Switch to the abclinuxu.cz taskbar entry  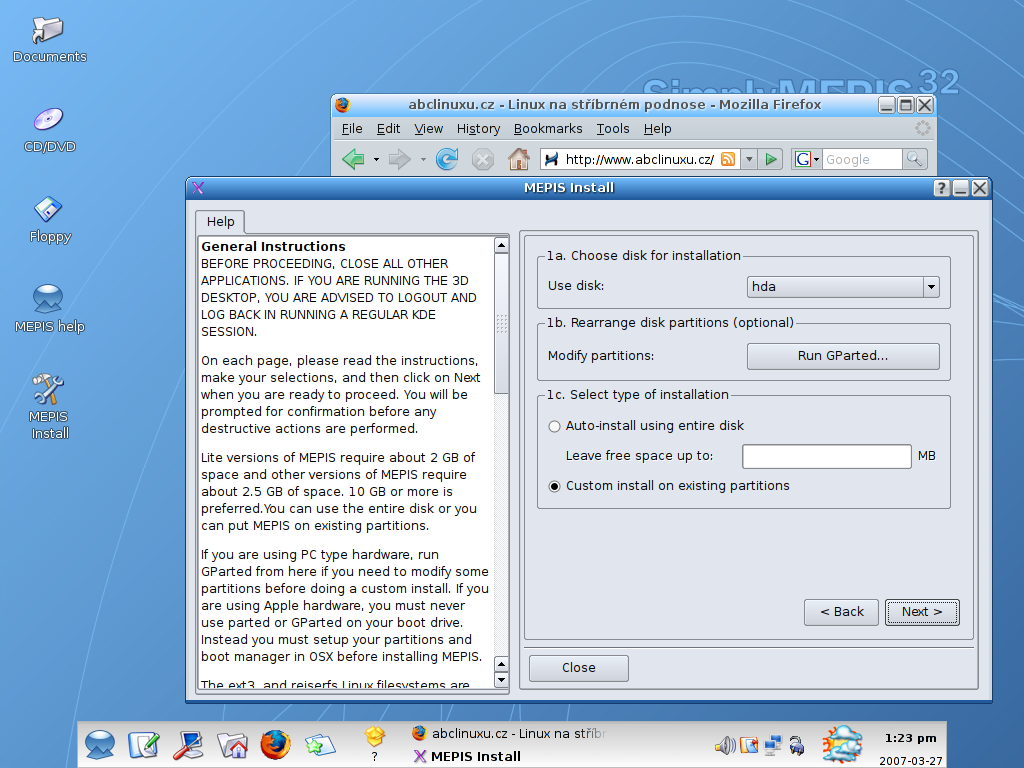(509, 733)
